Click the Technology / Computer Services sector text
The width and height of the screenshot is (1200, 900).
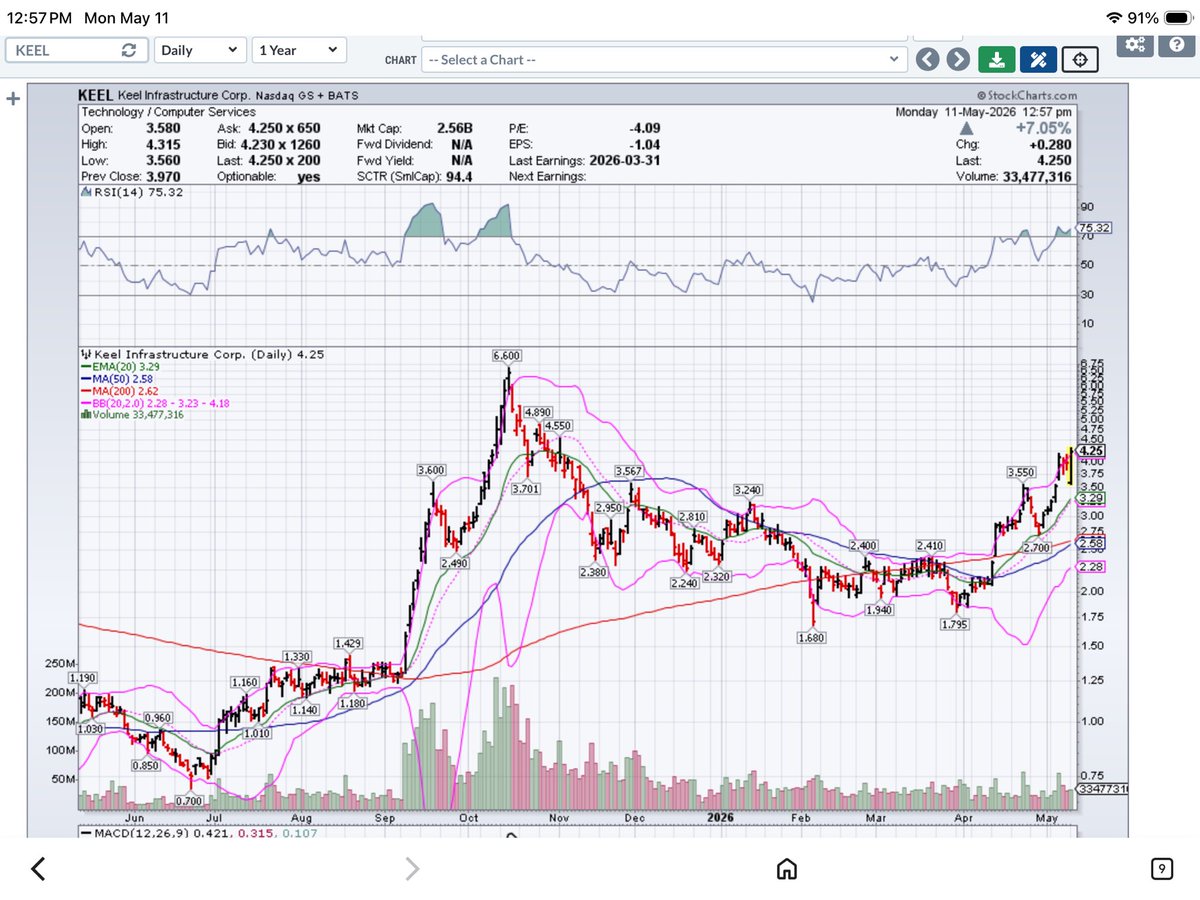click(168, 112)
